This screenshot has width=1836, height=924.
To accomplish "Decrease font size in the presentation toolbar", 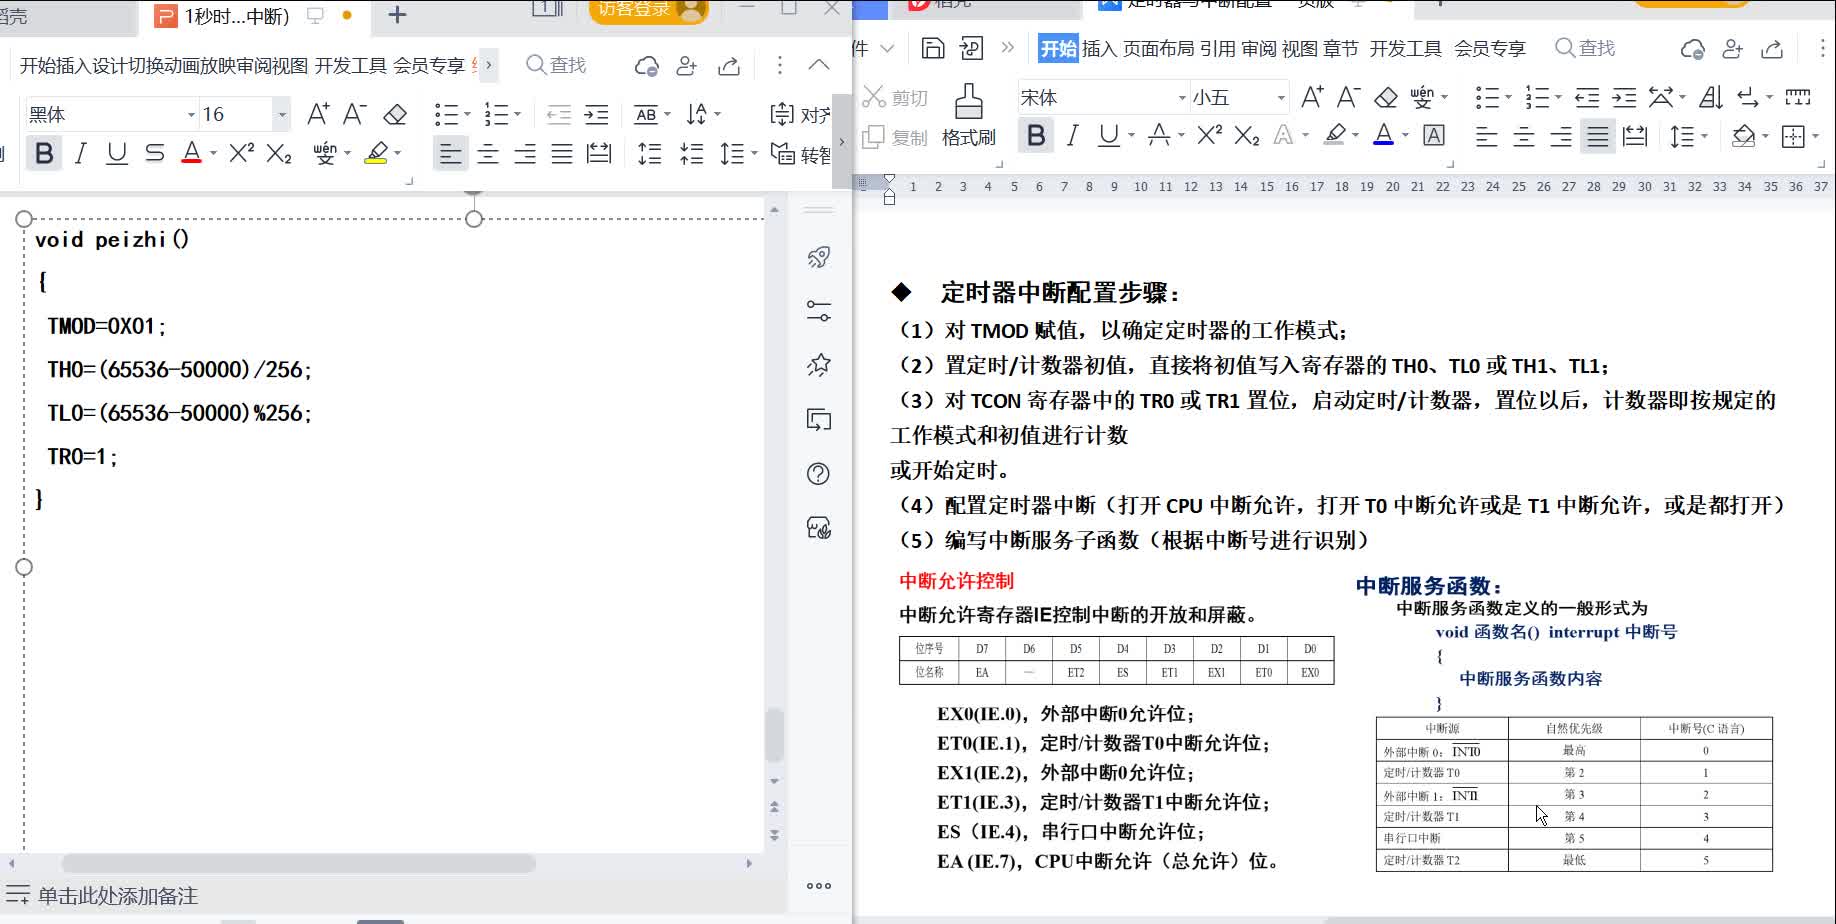I will click(355, 114).
